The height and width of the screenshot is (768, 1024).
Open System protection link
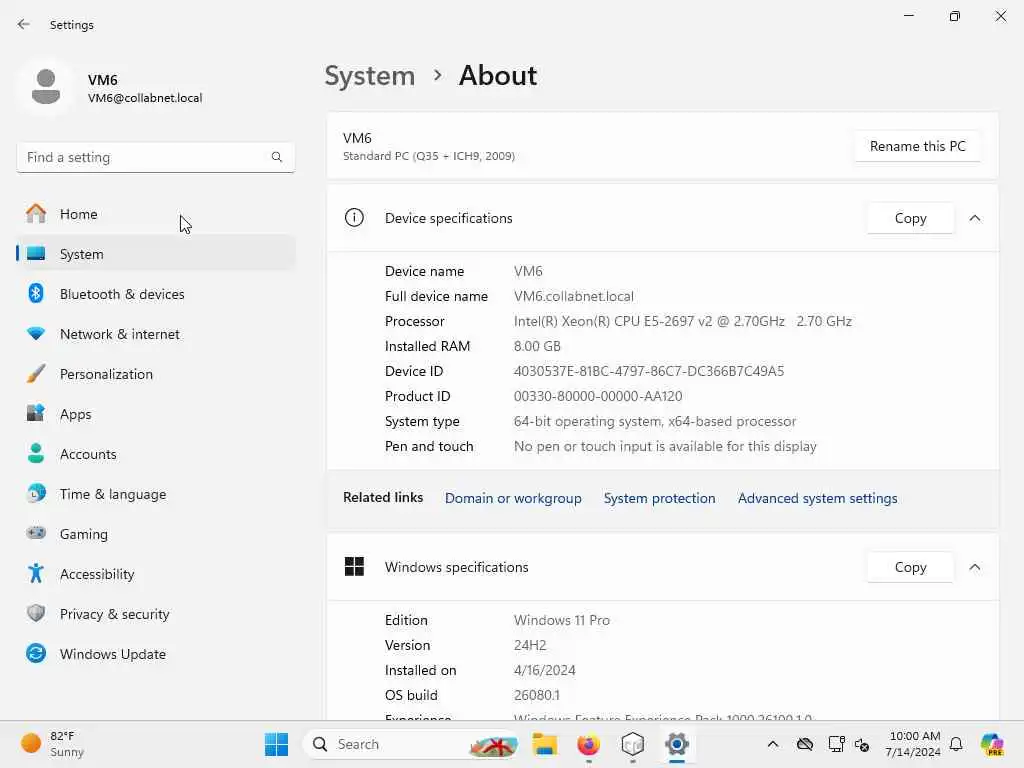[x=659, y=498]
